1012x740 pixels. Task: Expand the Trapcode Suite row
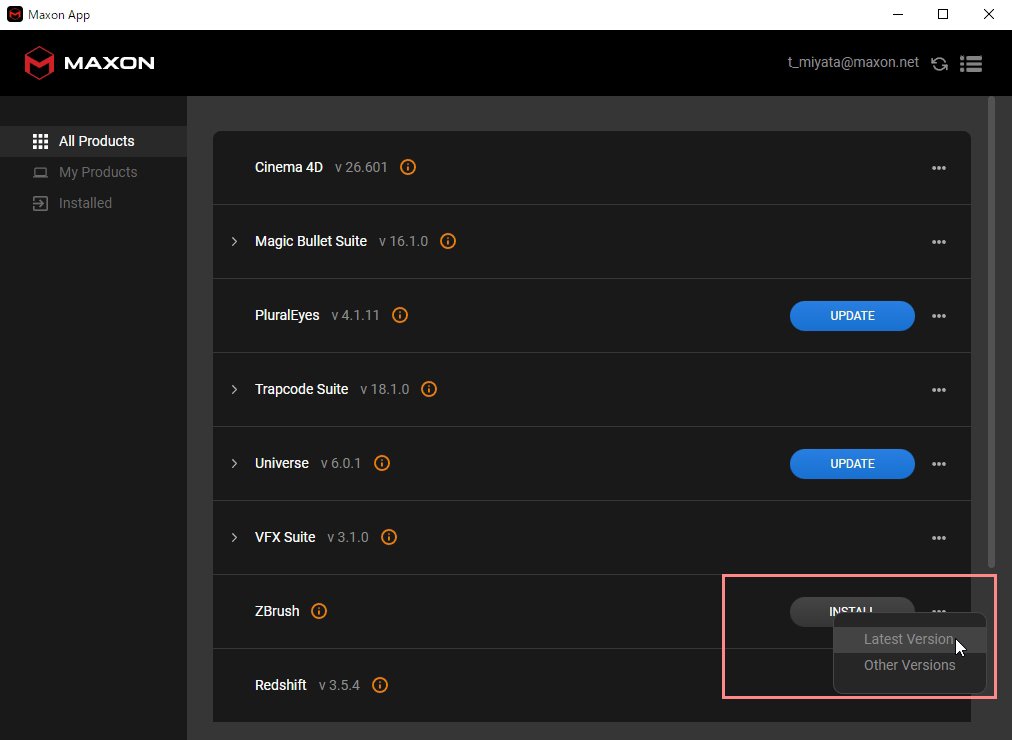coord(234,389)
